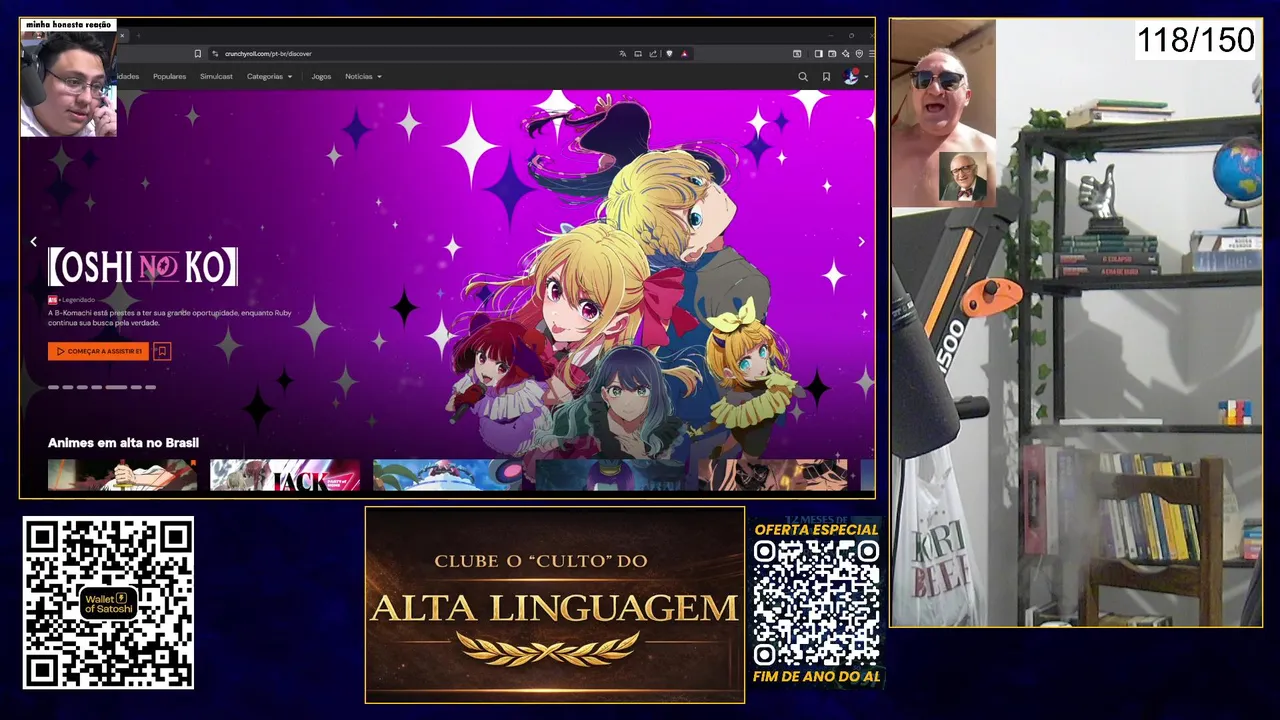Open the JACK anime thumbnail
This screenshot has height=720, width=1280.
(285, 475)
